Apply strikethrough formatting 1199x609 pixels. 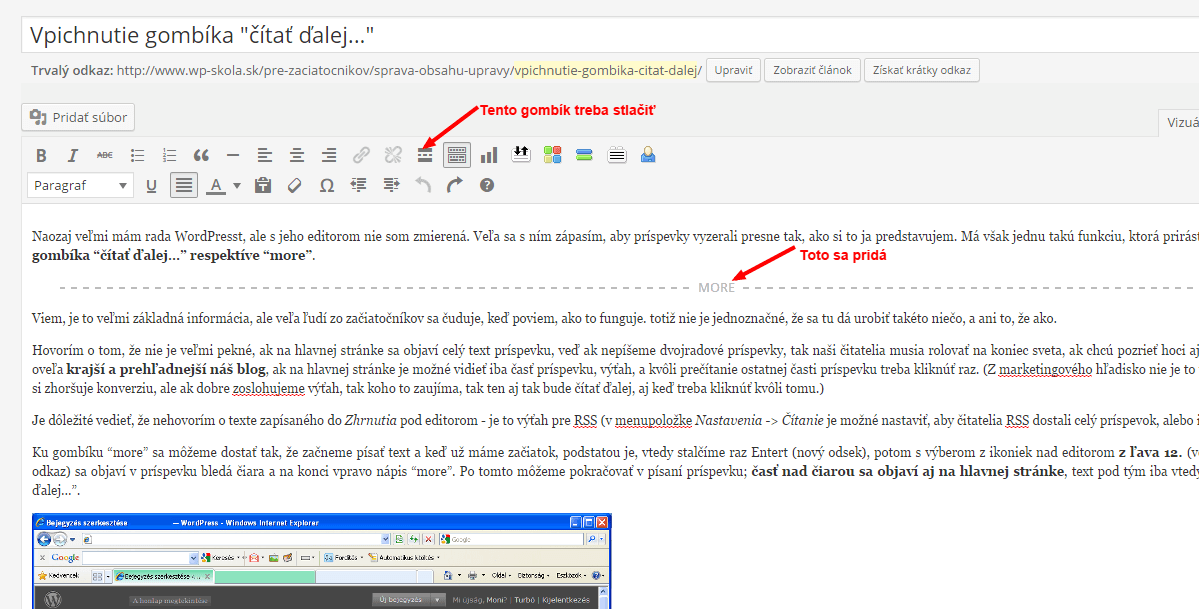(x=105, y=156)
